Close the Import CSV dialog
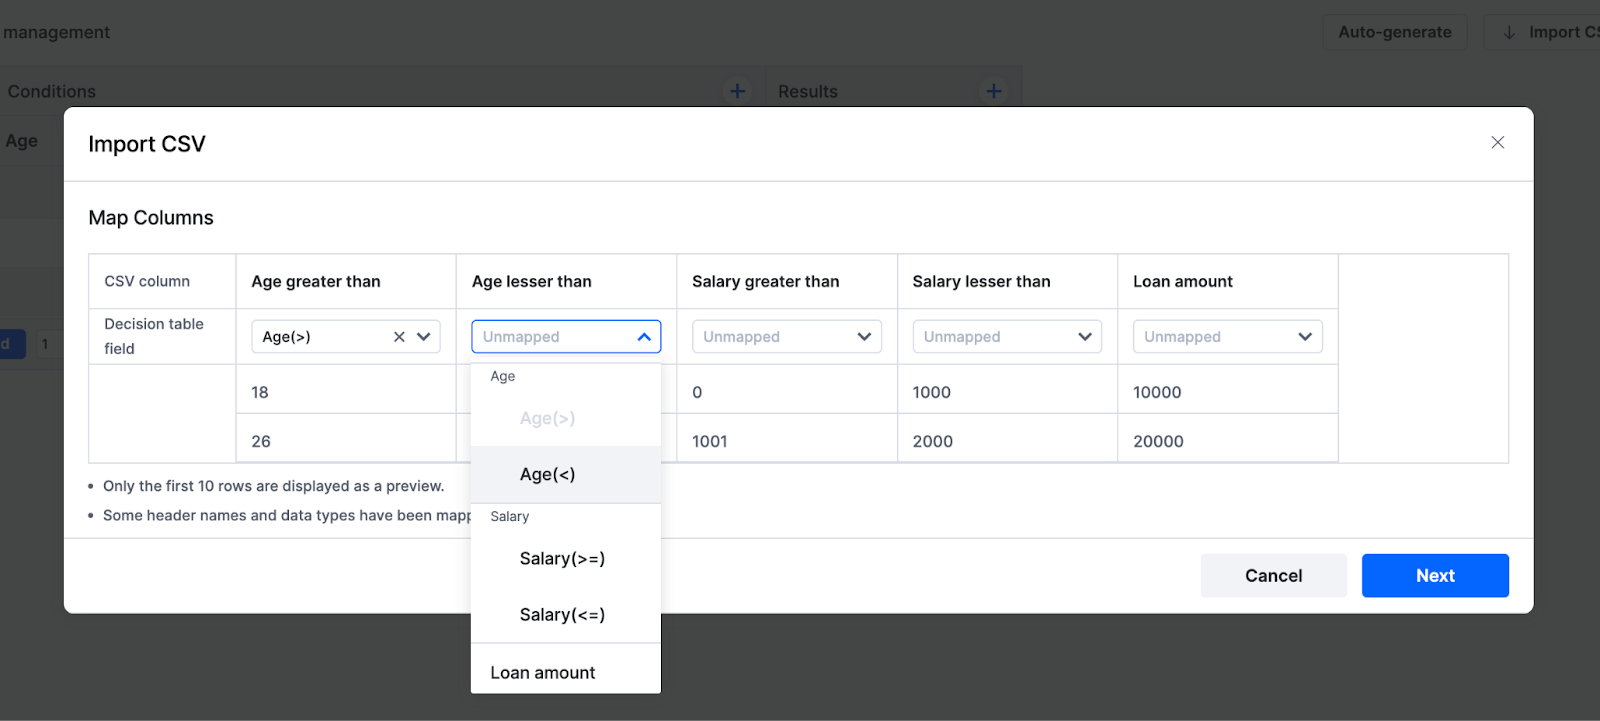The width and height of the screenshot is (1600, 721). pos(1497,143)
